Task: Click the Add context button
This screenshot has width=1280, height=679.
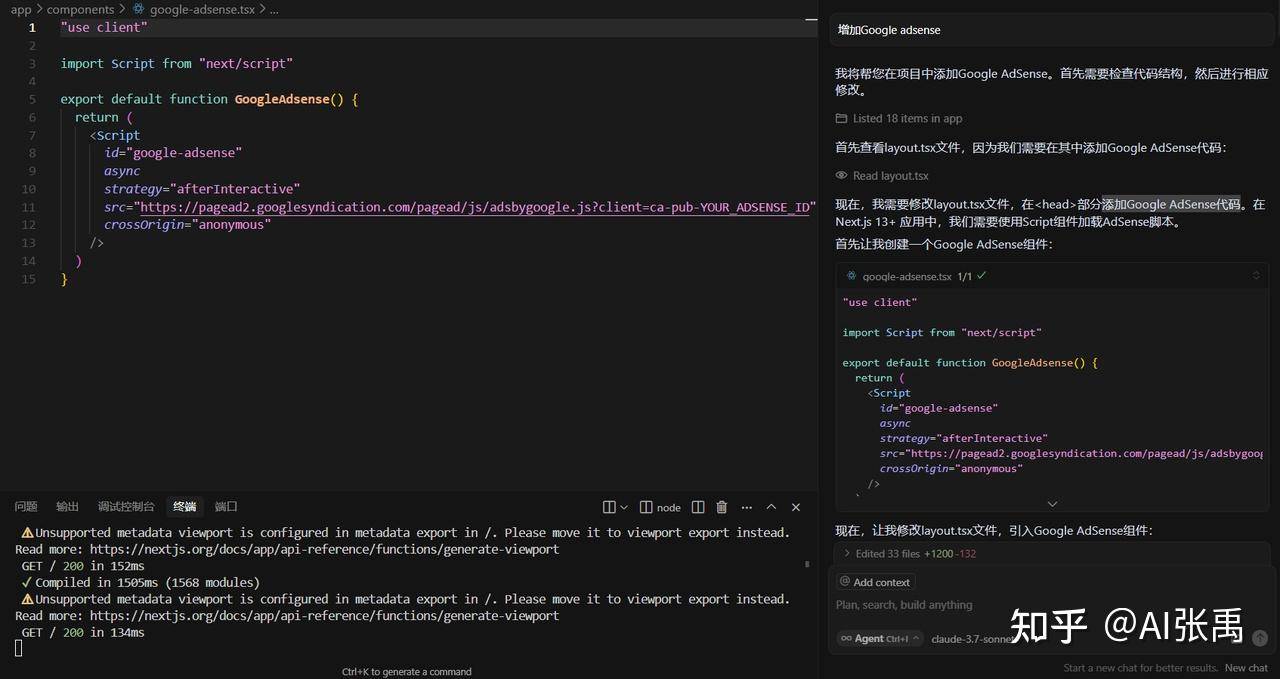Action: click(x=875, y=582)
